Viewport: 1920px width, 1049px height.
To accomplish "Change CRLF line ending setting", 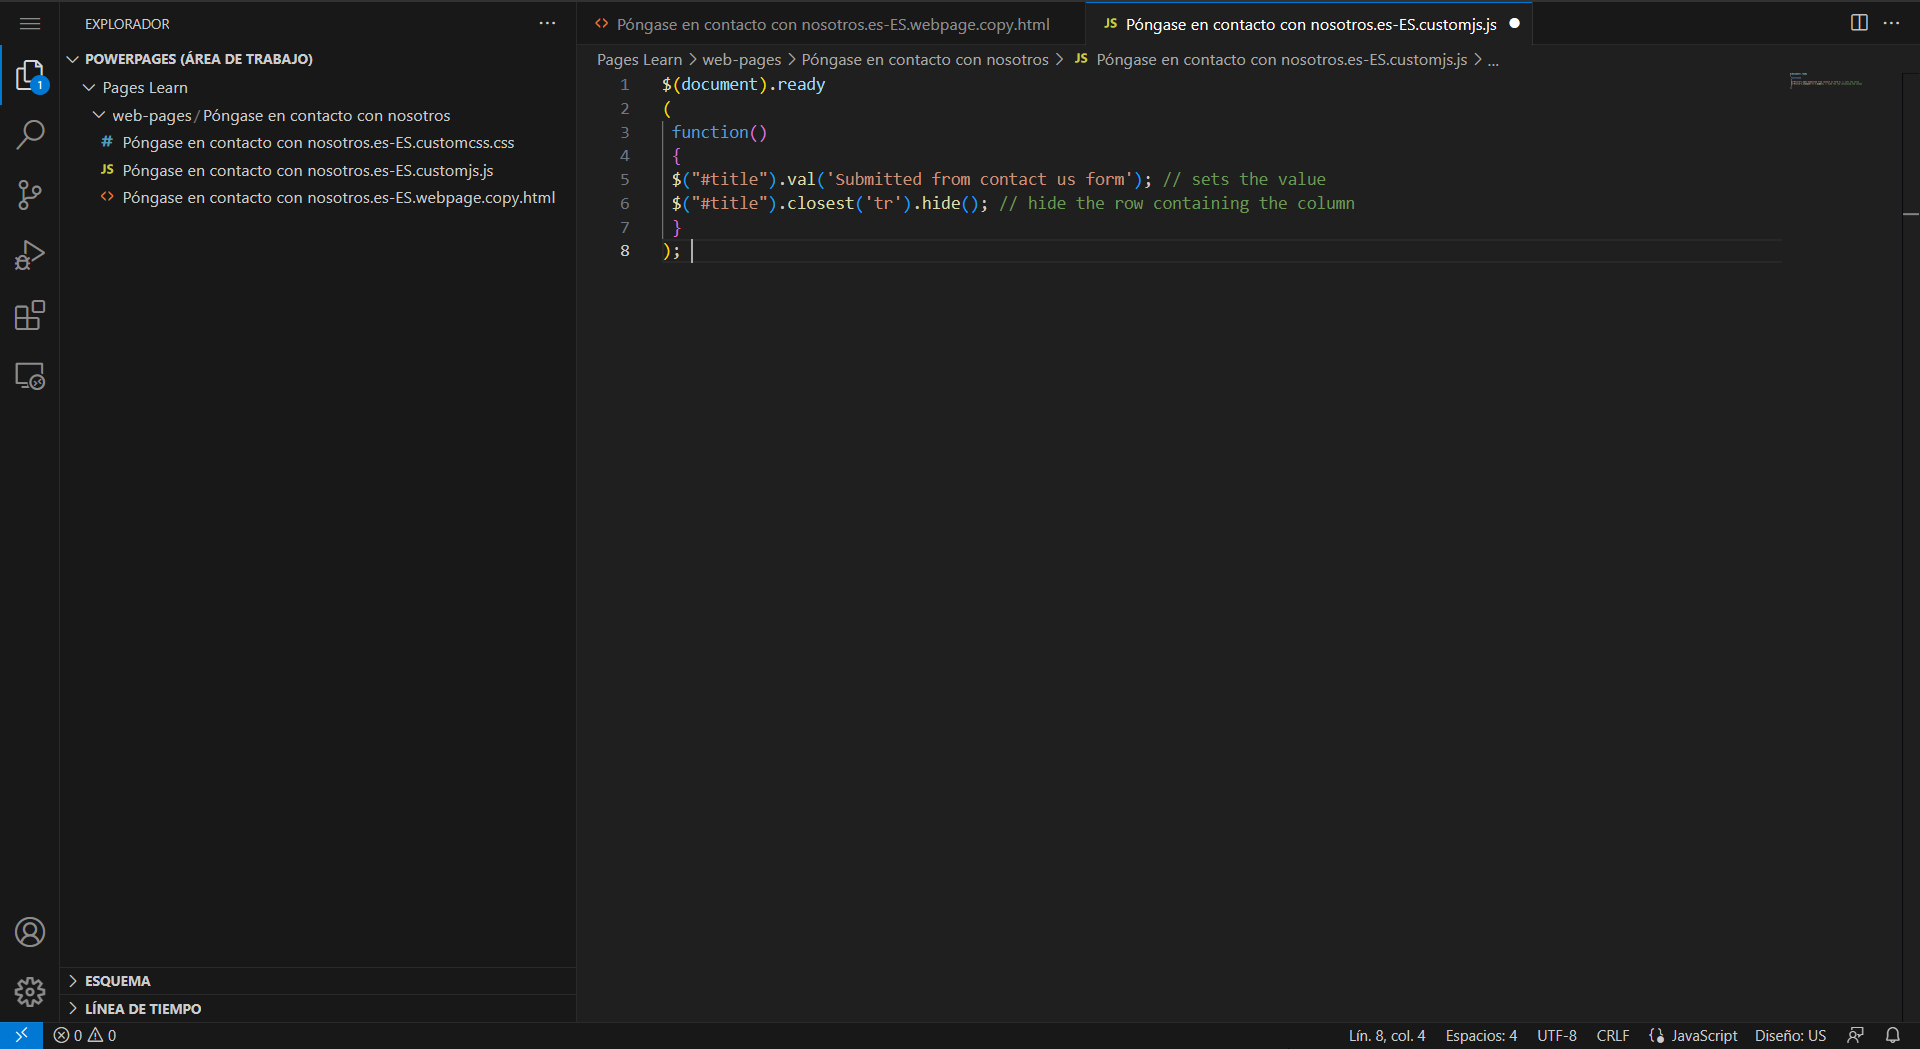I will click(1612, 1036).
